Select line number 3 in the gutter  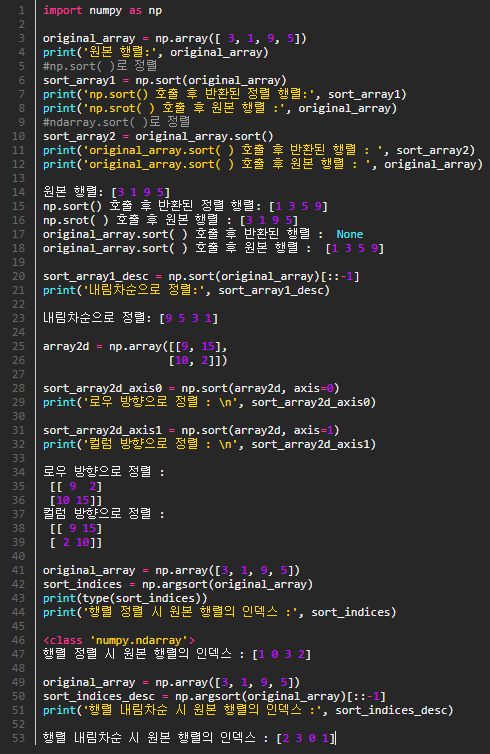[x=22, y=38]
